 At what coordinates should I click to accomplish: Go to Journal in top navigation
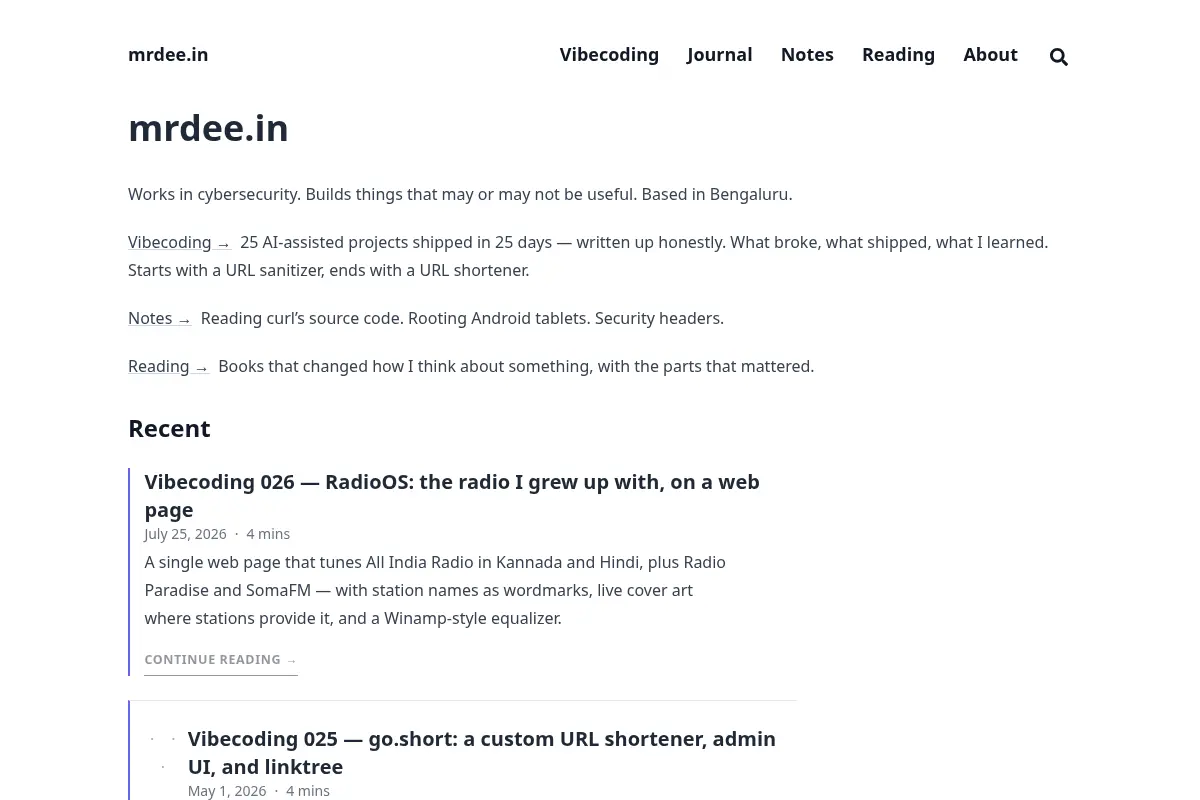point(719,55)
